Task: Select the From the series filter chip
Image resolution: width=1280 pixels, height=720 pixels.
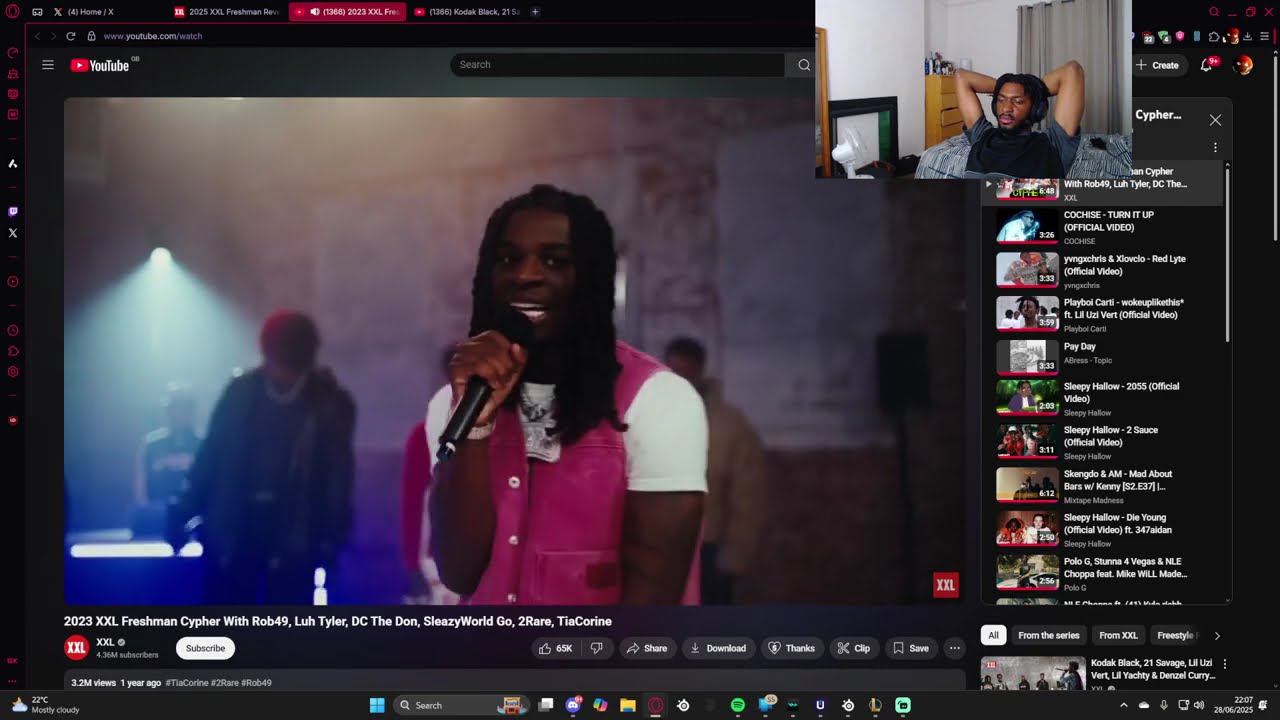Action: click(x=1049, y=636)
